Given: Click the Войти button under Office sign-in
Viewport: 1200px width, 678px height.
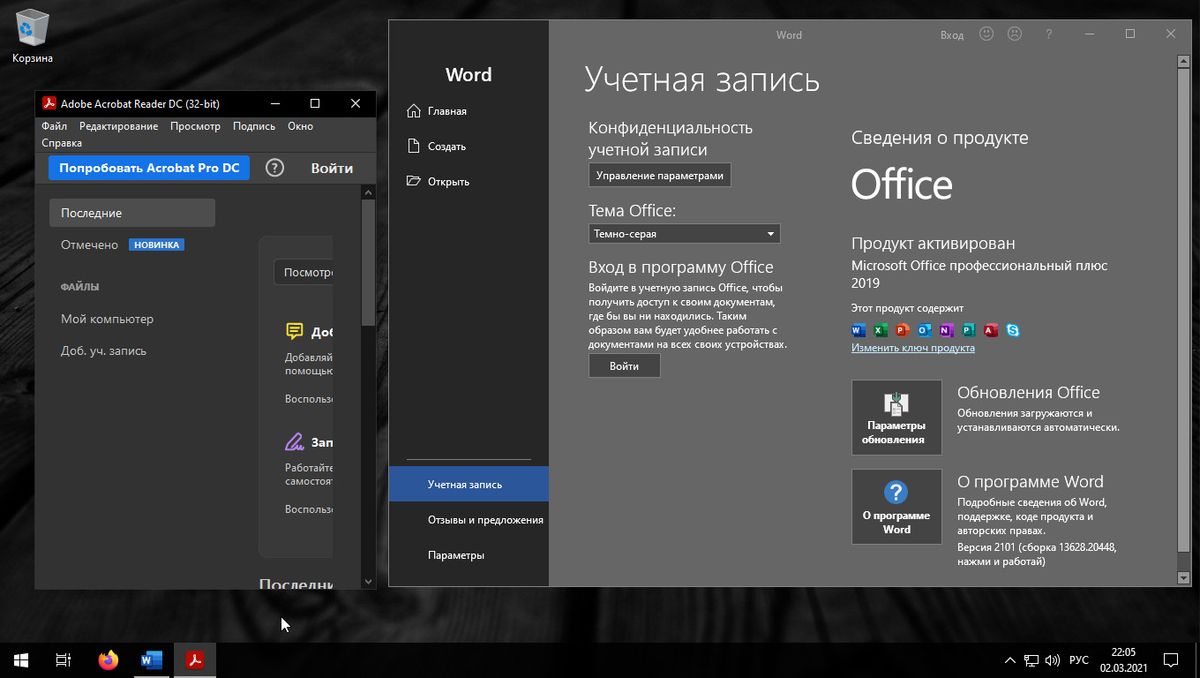Looking at the screenshot, I should click(624, 366).
